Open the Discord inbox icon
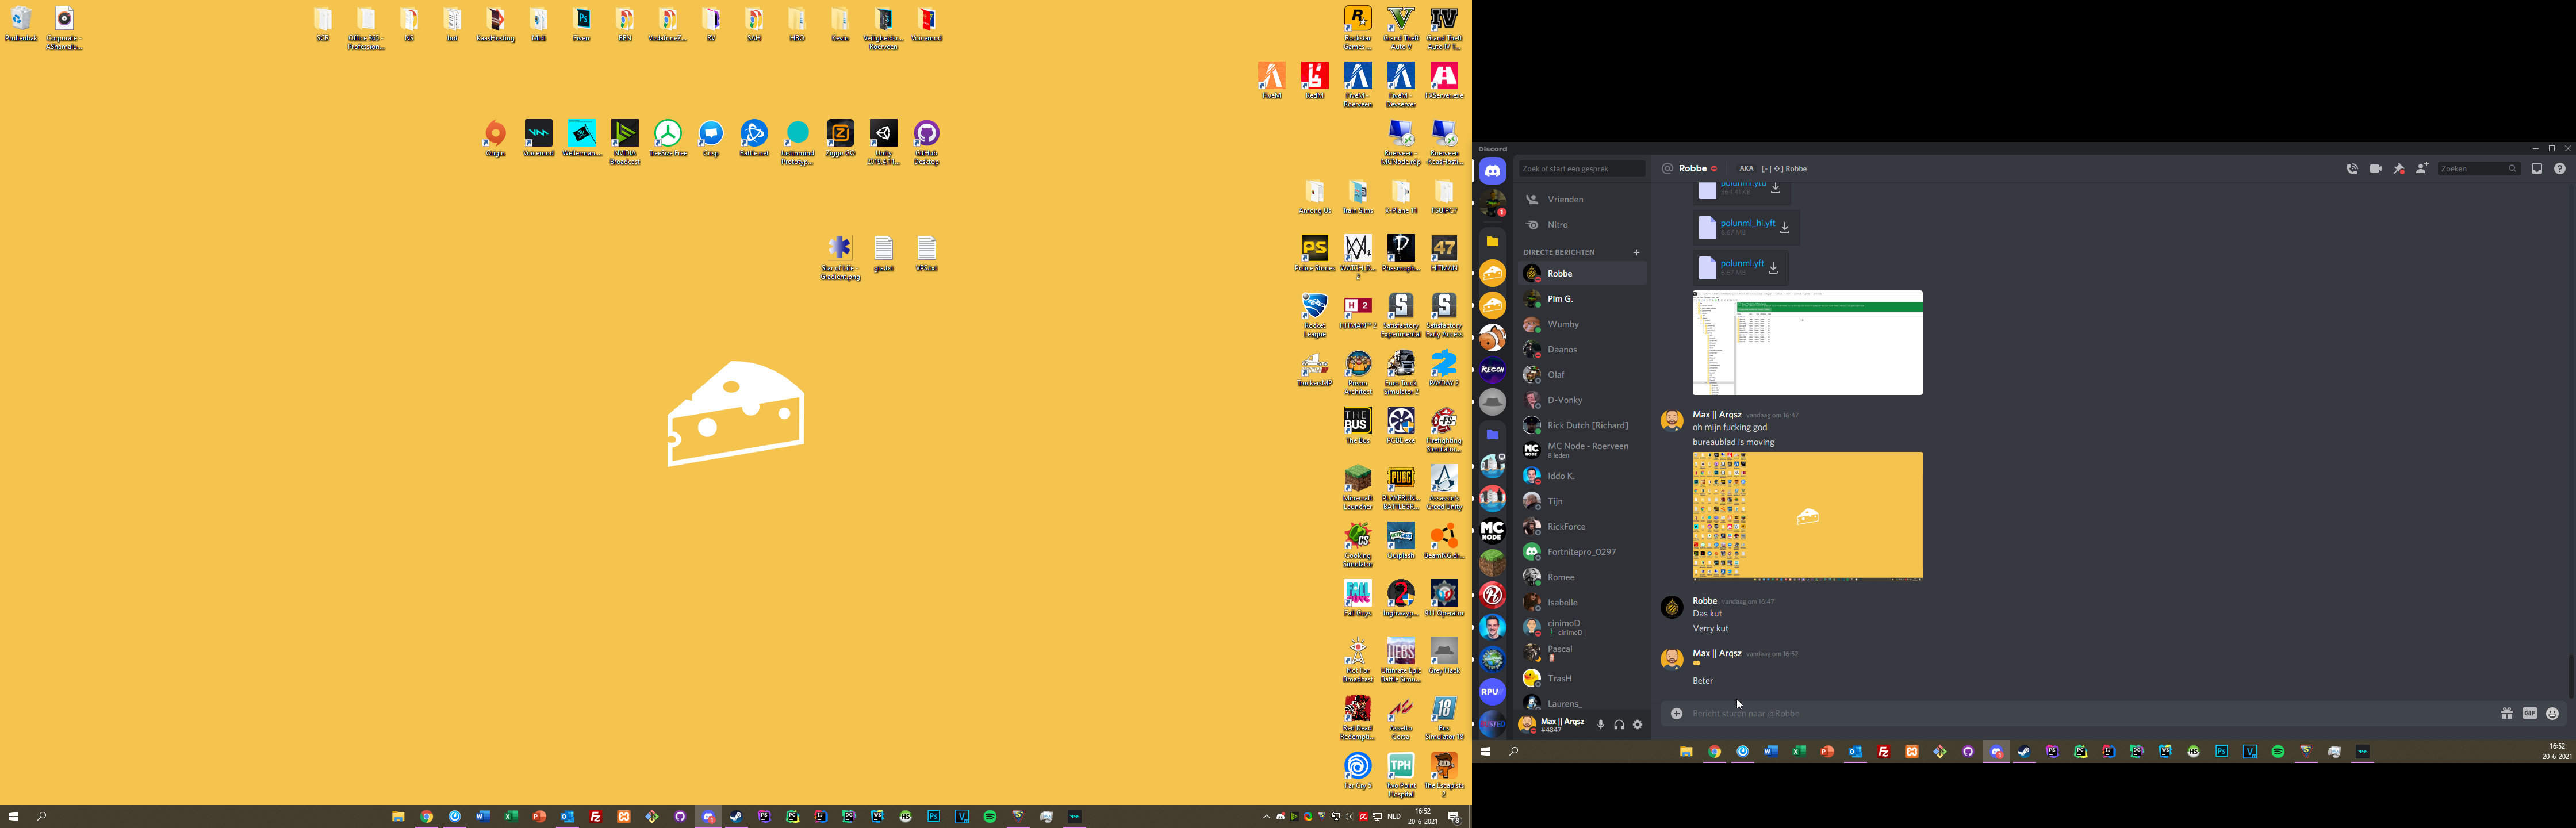This screenshot has width=2576, height=828. 2536,169
